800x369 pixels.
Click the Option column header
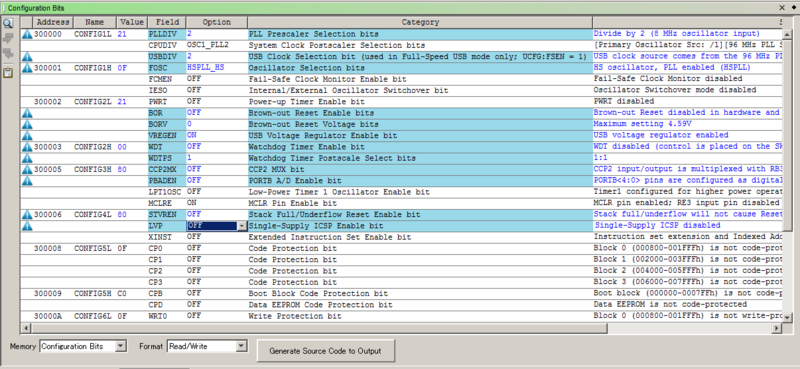217,22
